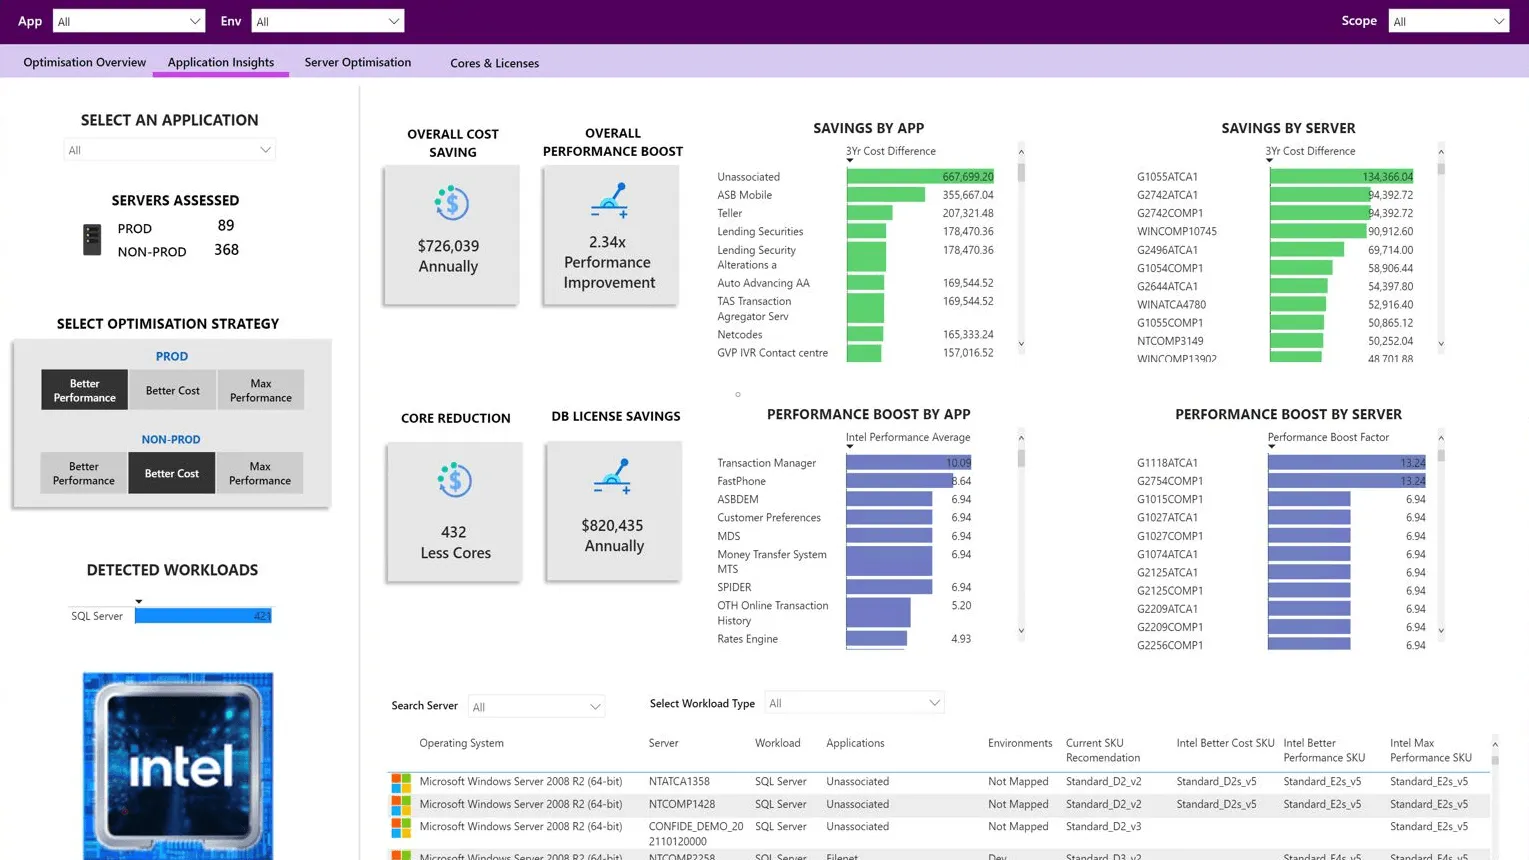The image size is (1529, 860).
Task: Click Rates Engine in Performance Boost by App
Action: click(x=747, y=639)
